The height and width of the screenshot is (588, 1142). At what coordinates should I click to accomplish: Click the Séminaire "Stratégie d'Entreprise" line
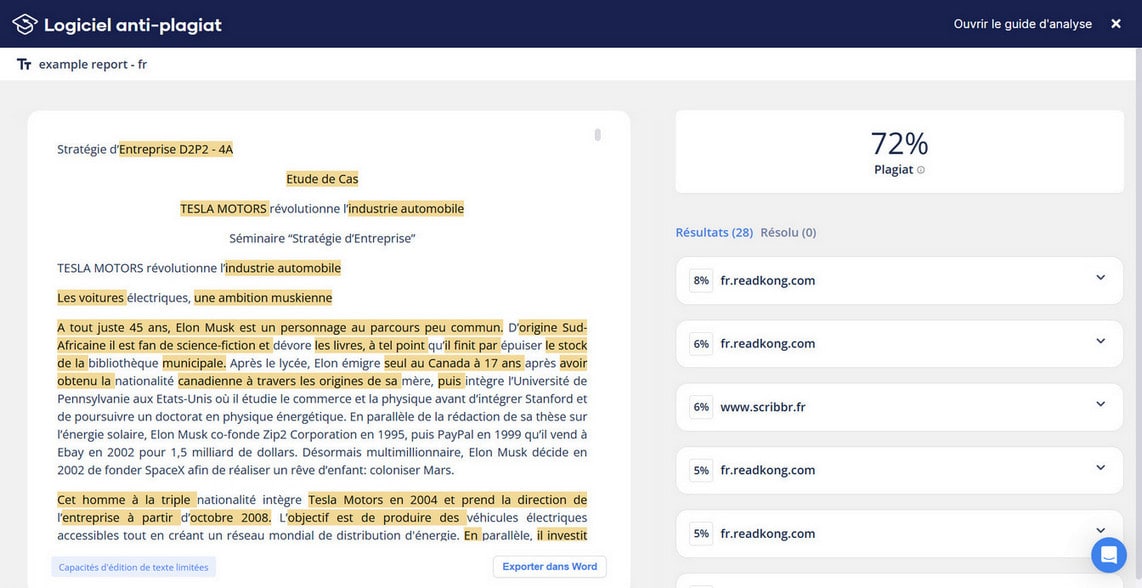(322, 238)
